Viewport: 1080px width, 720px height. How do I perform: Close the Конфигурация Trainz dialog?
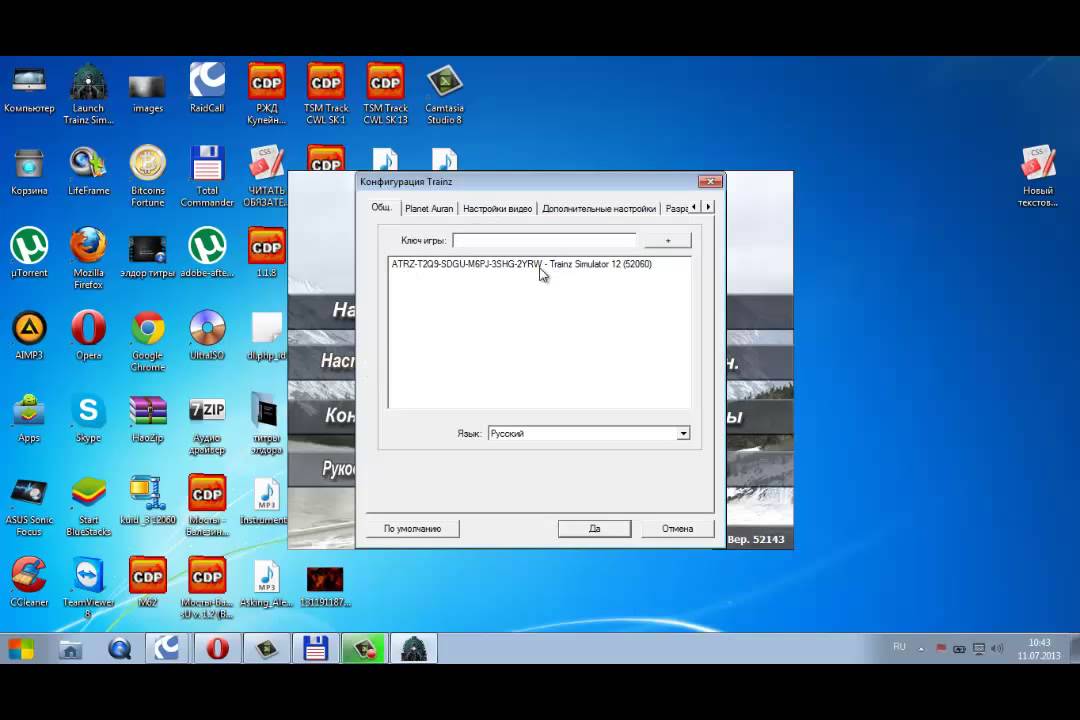(x=710, y=181)
